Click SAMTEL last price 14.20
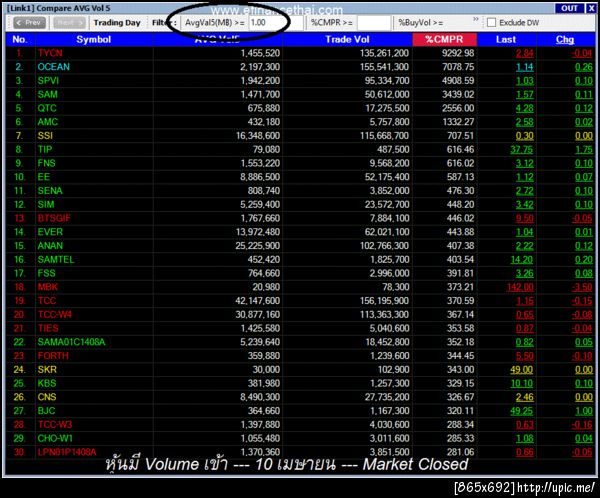The width and height of the screenshot is (600, 498). point(522,260)
